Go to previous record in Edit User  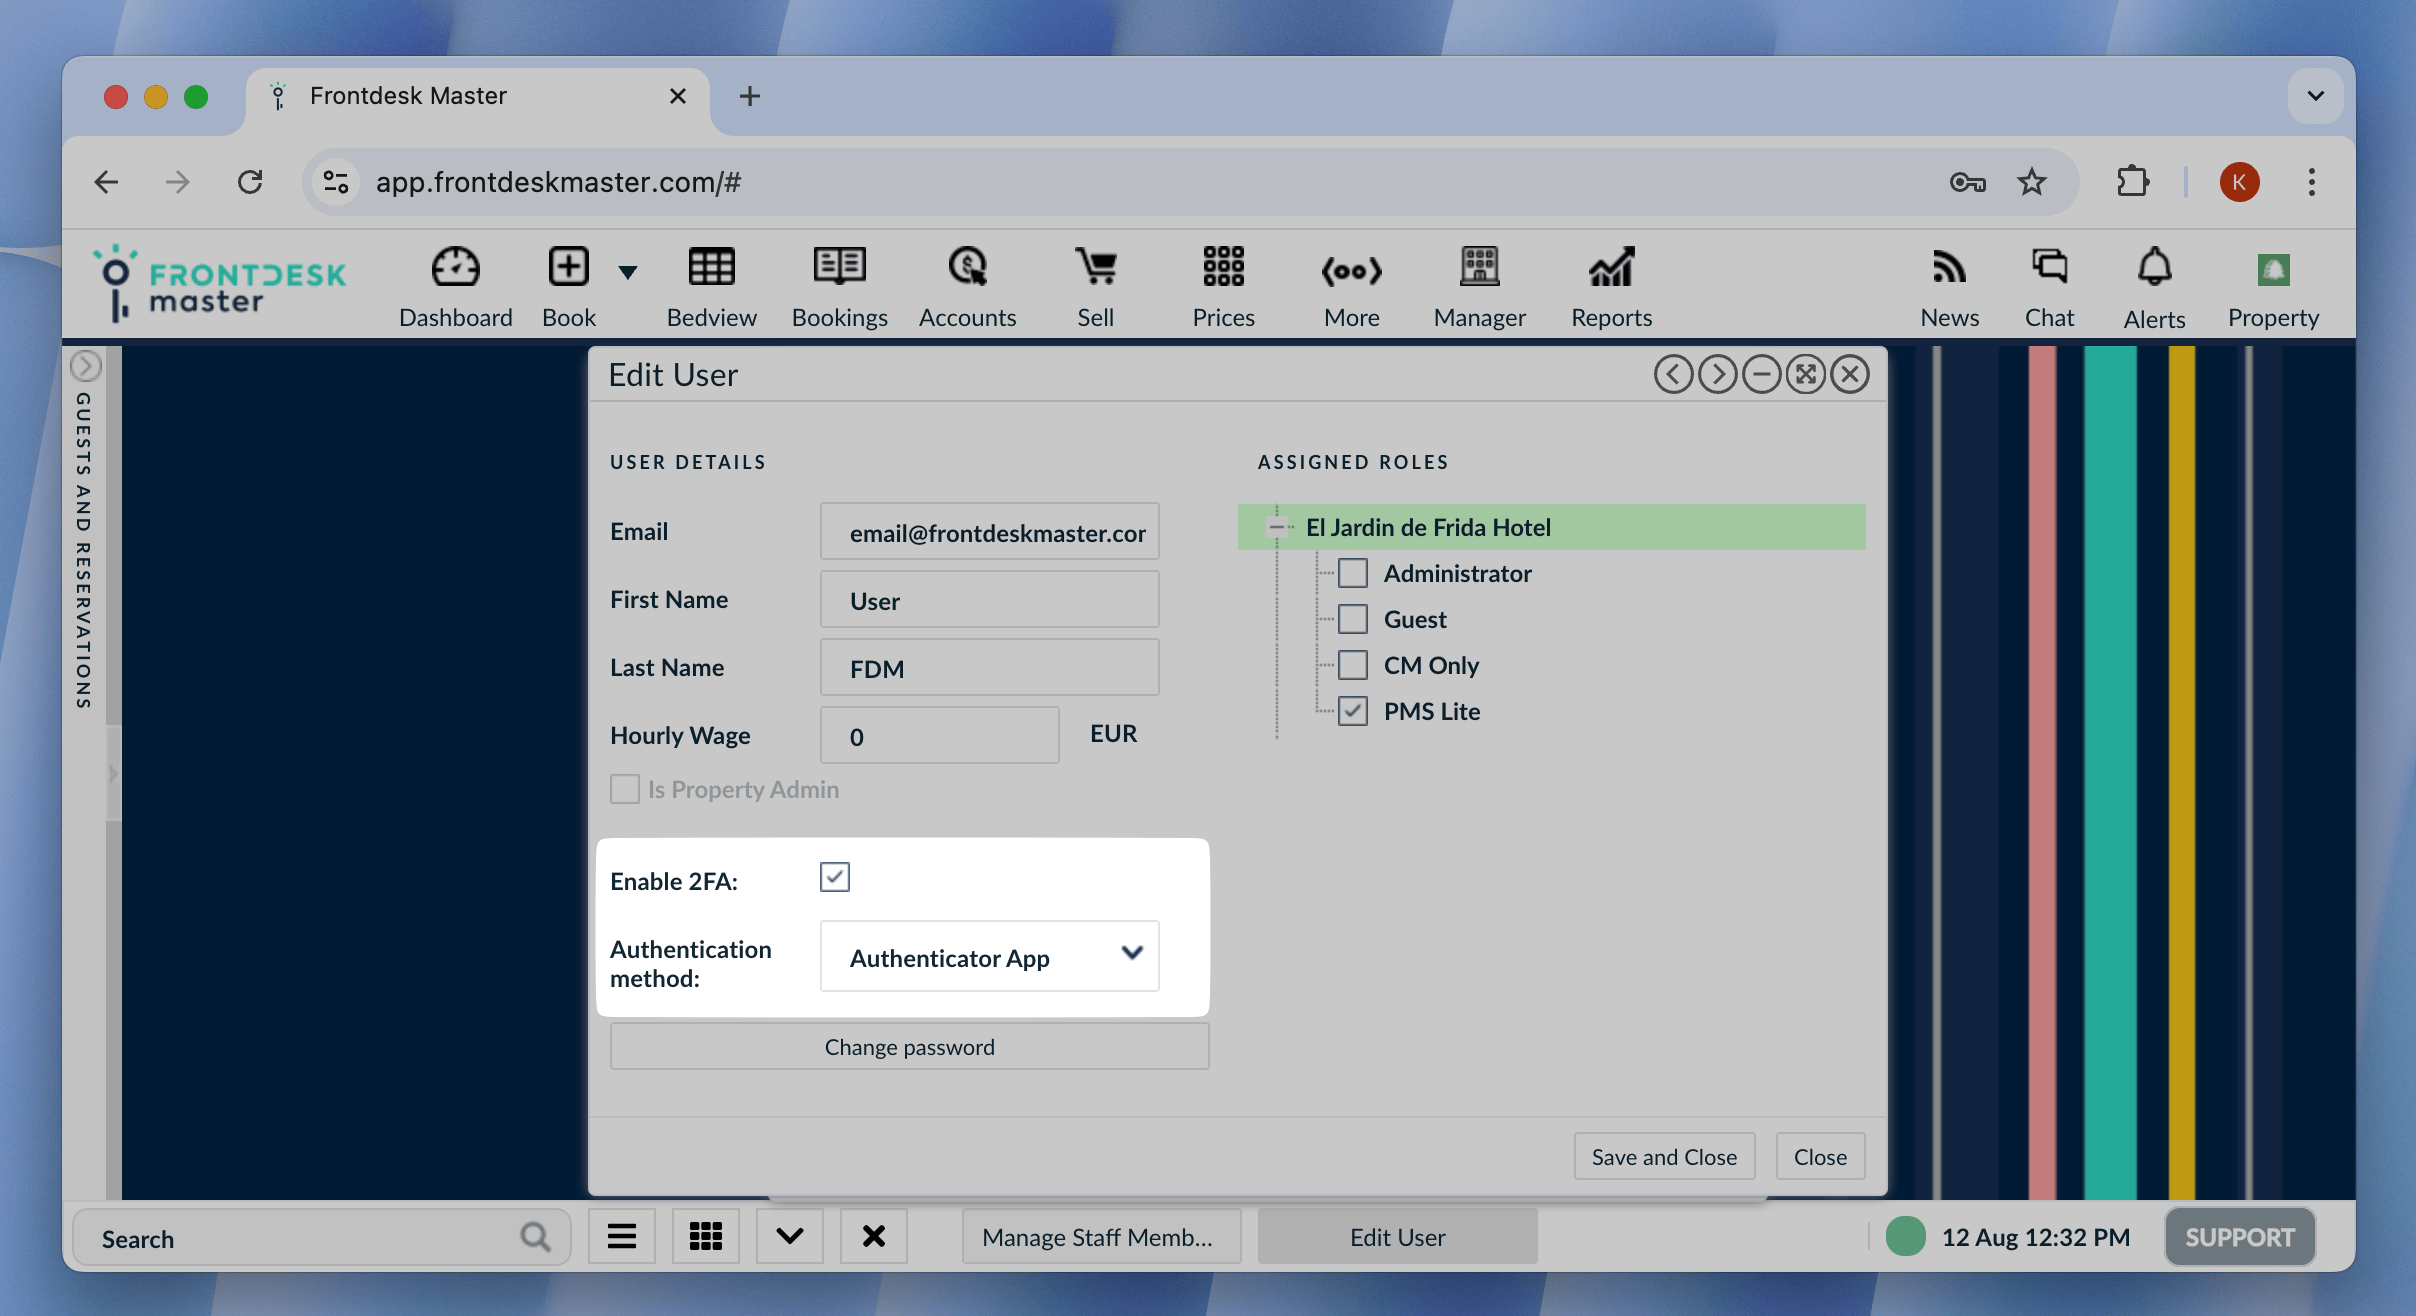[x=1673, y=374]
